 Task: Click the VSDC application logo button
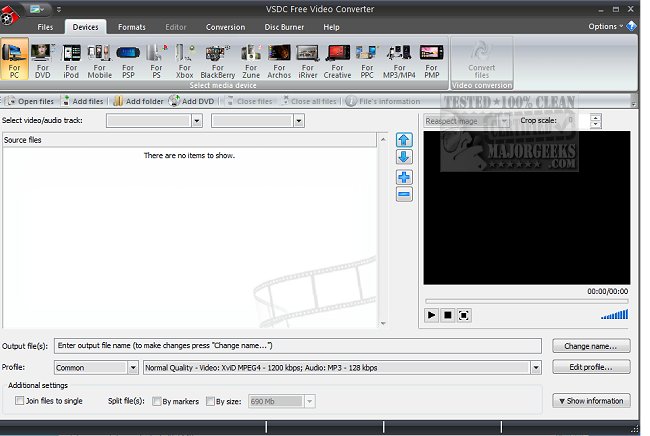[x=10, y=16]
